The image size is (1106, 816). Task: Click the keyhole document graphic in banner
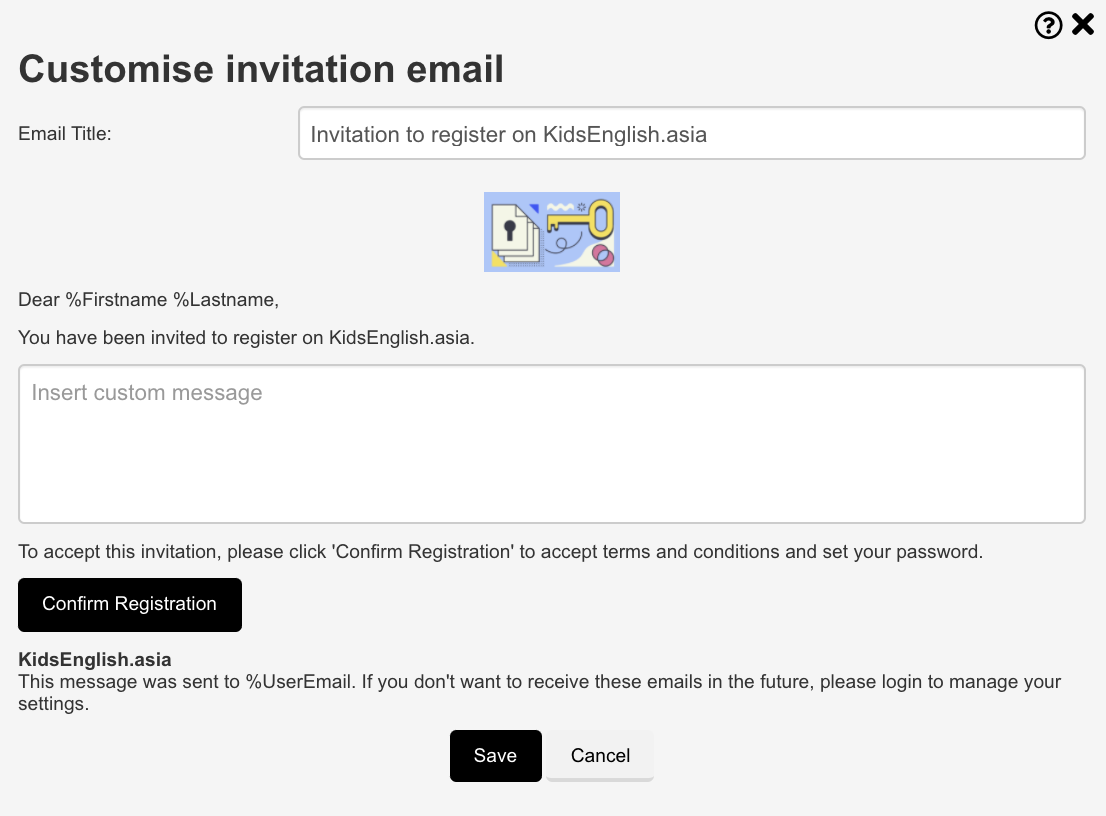(512, 234)
